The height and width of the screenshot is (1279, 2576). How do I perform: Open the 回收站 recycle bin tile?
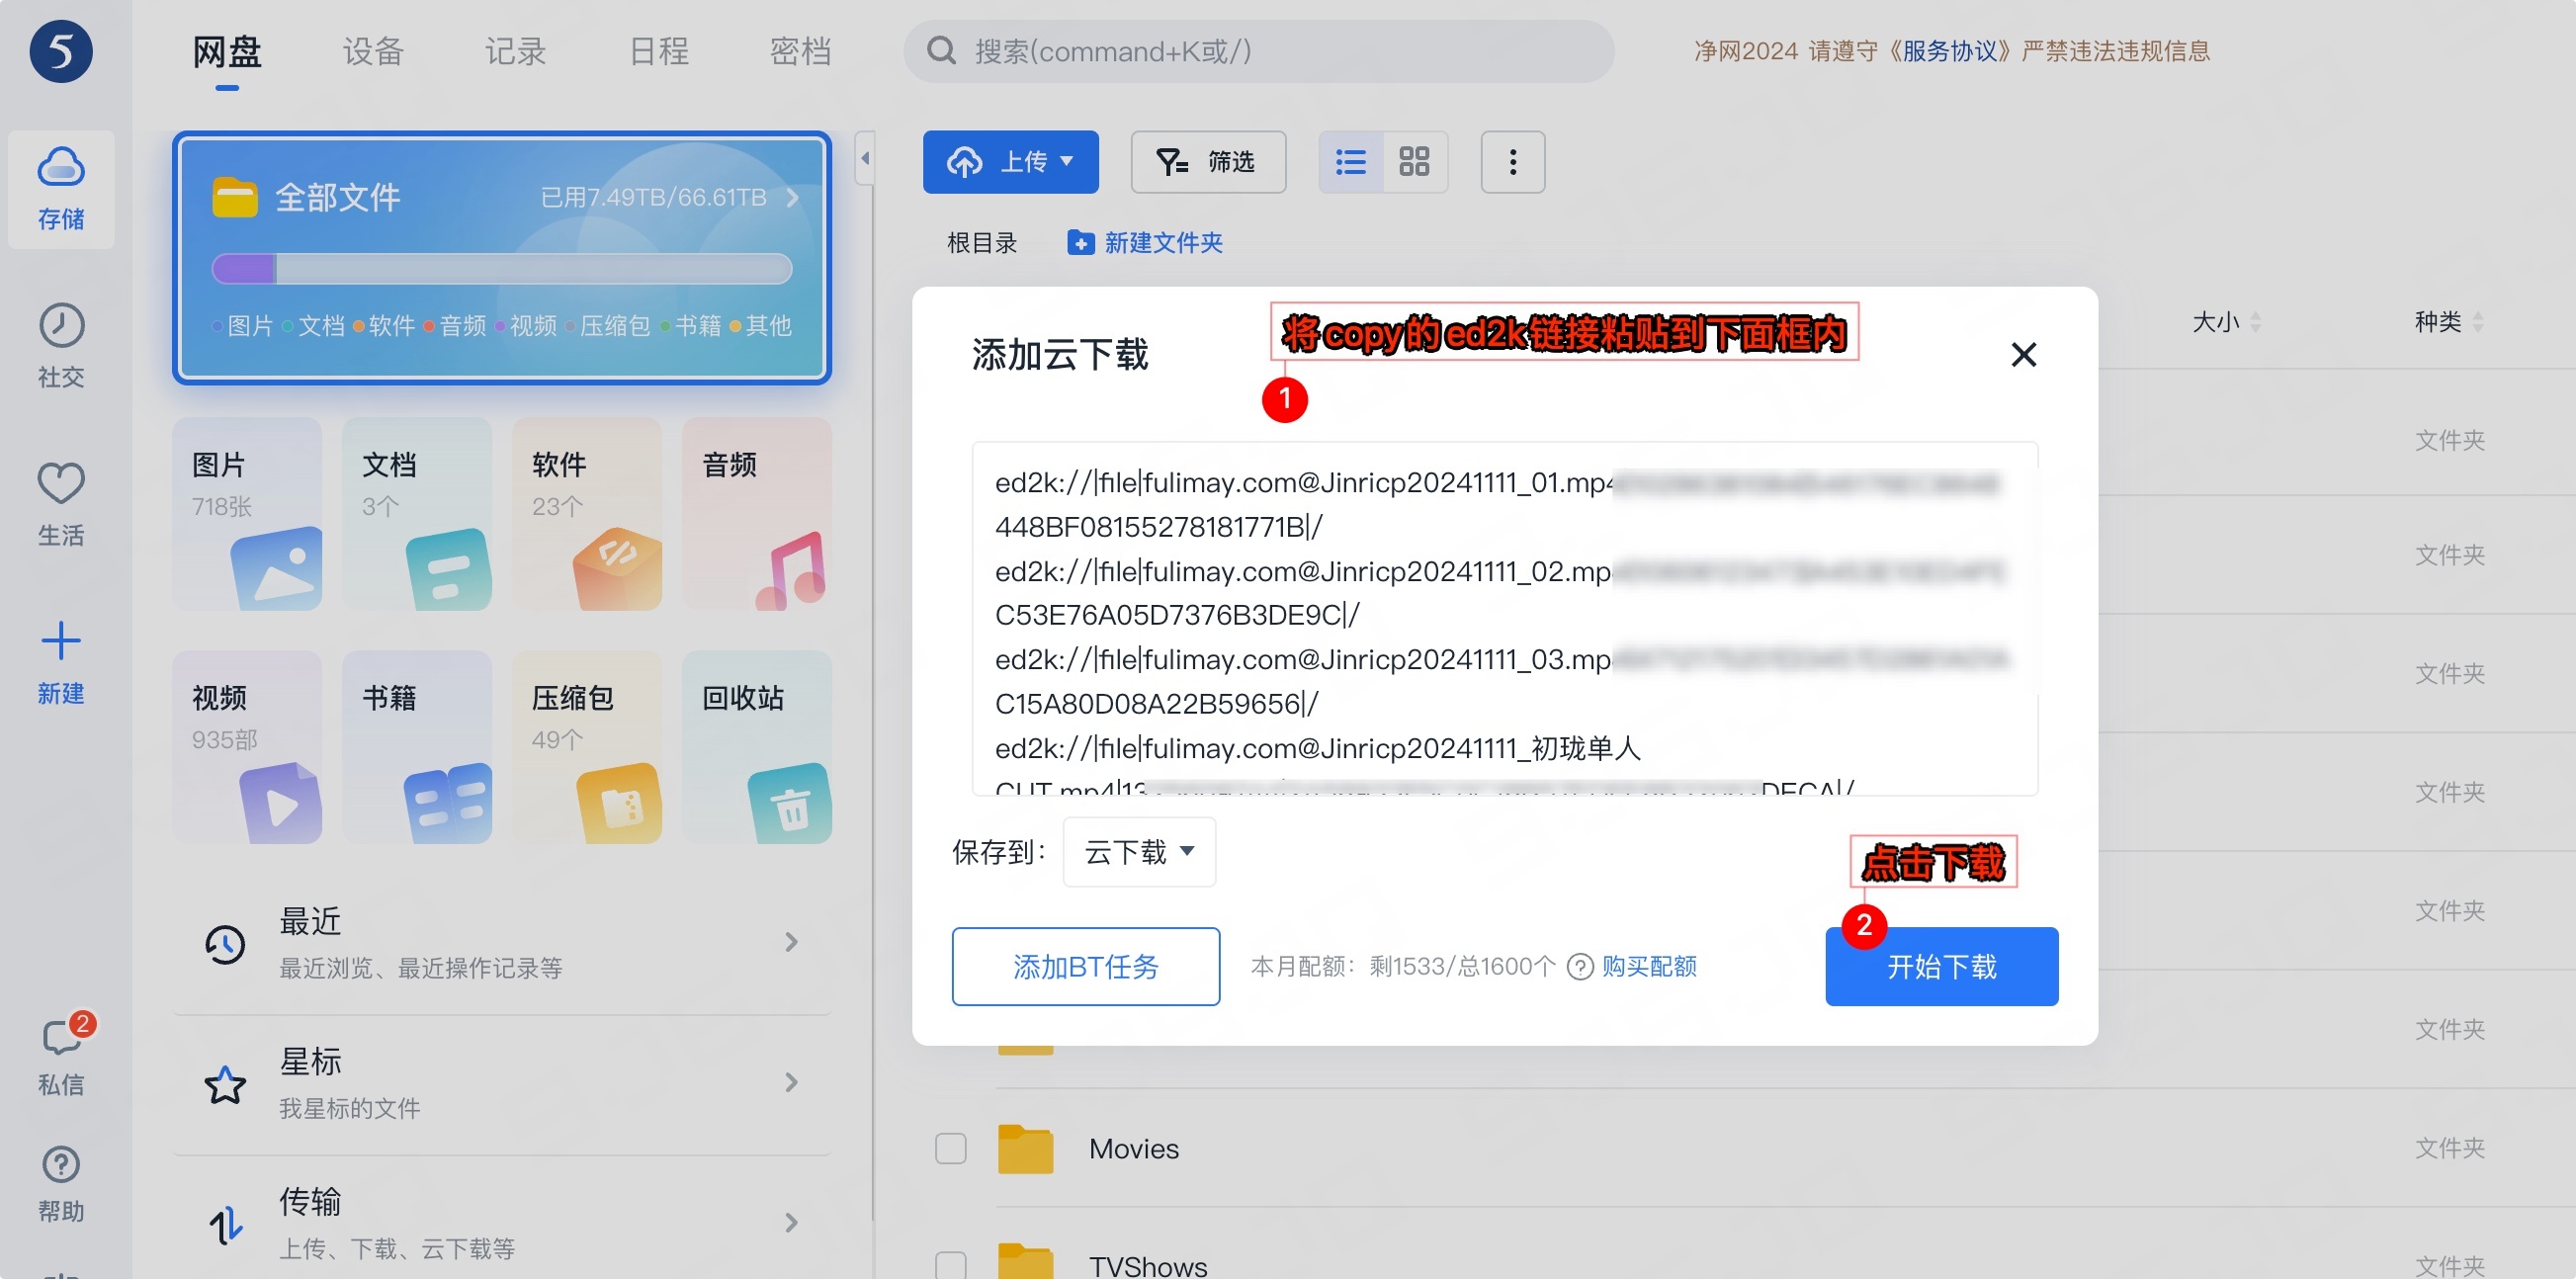tap(756, 747)
